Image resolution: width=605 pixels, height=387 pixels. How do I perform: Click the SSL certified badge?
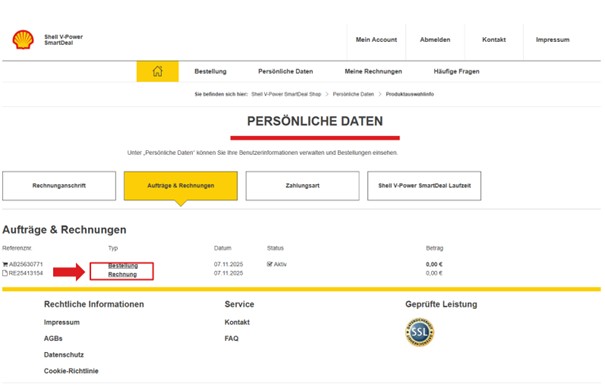point(419,332)
